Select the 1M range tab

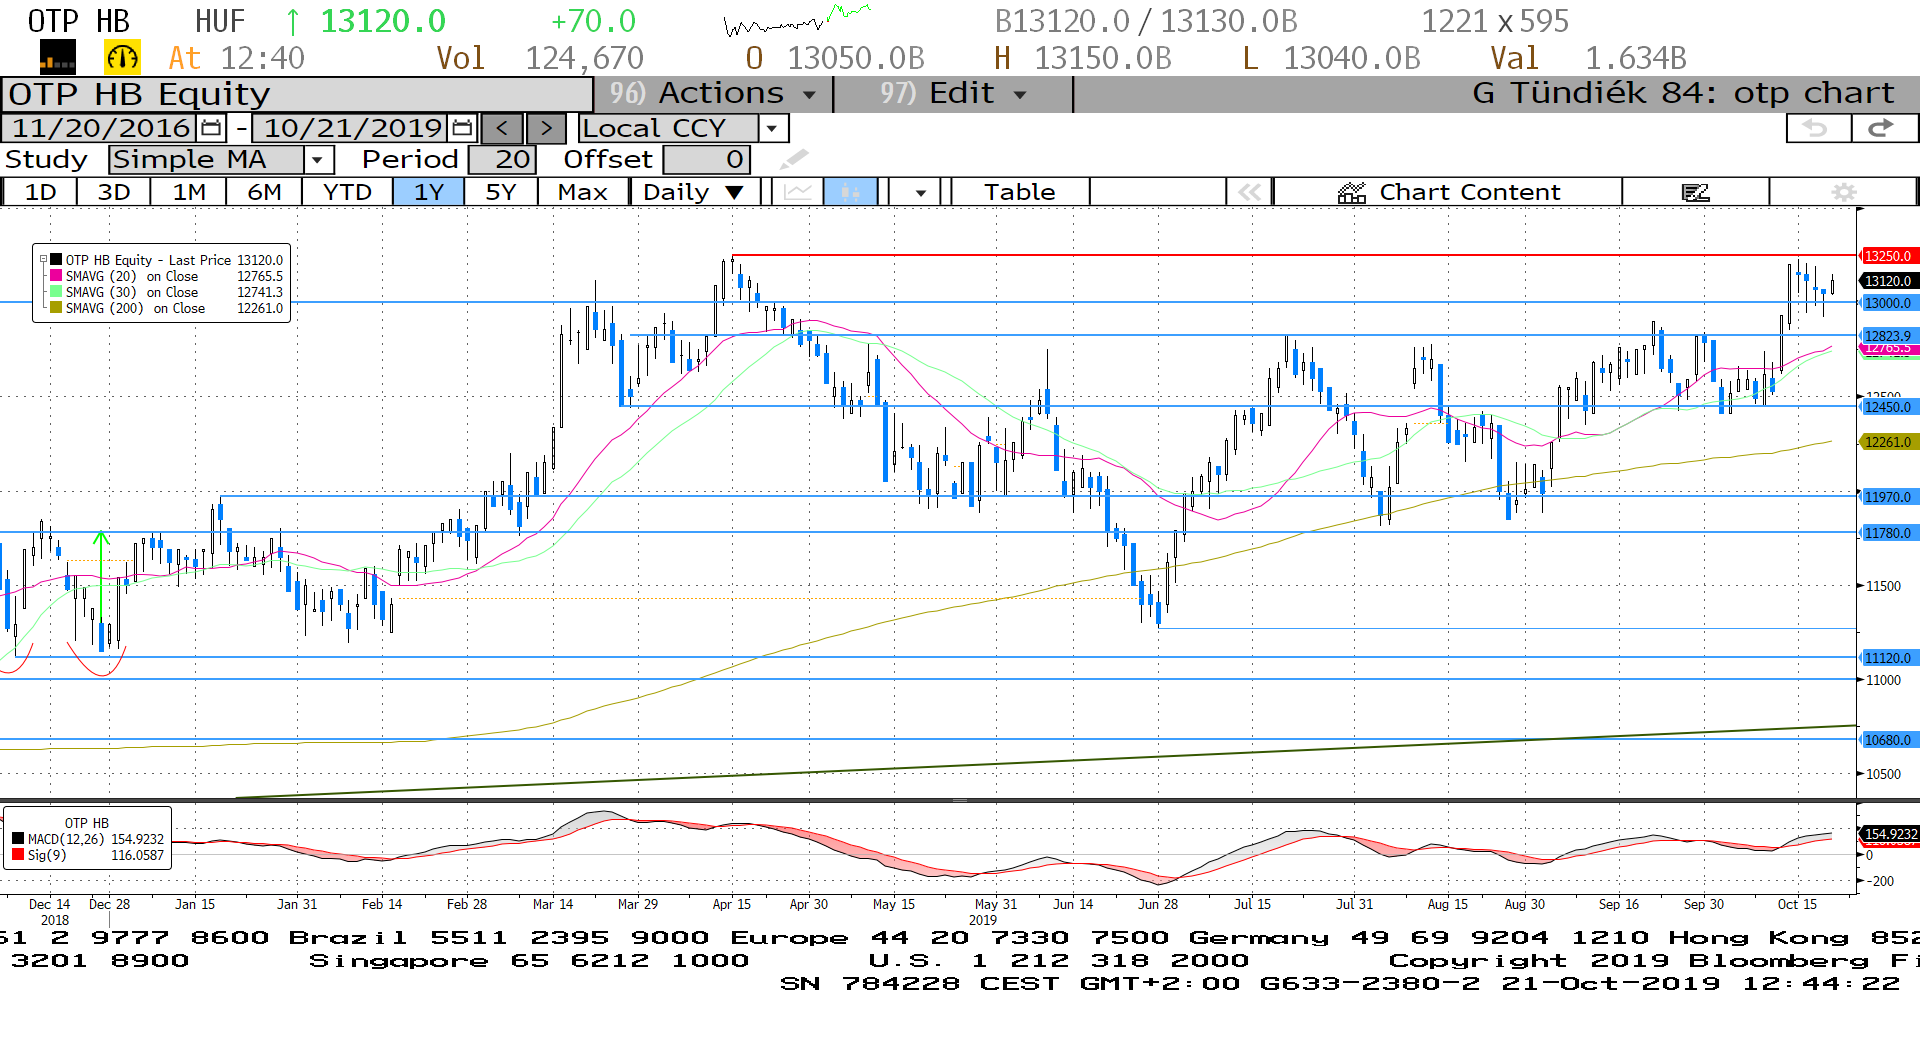pyautogui.click(x=188, y=192)
